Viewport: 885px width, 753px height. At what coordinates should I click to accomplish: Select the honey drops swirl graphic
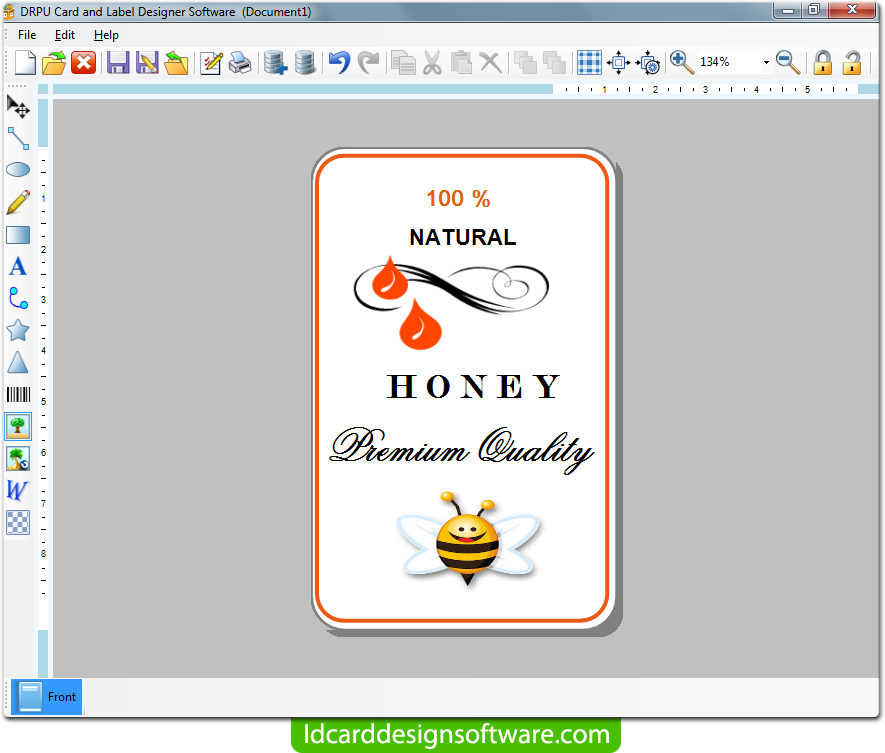[x=451, y=303]
